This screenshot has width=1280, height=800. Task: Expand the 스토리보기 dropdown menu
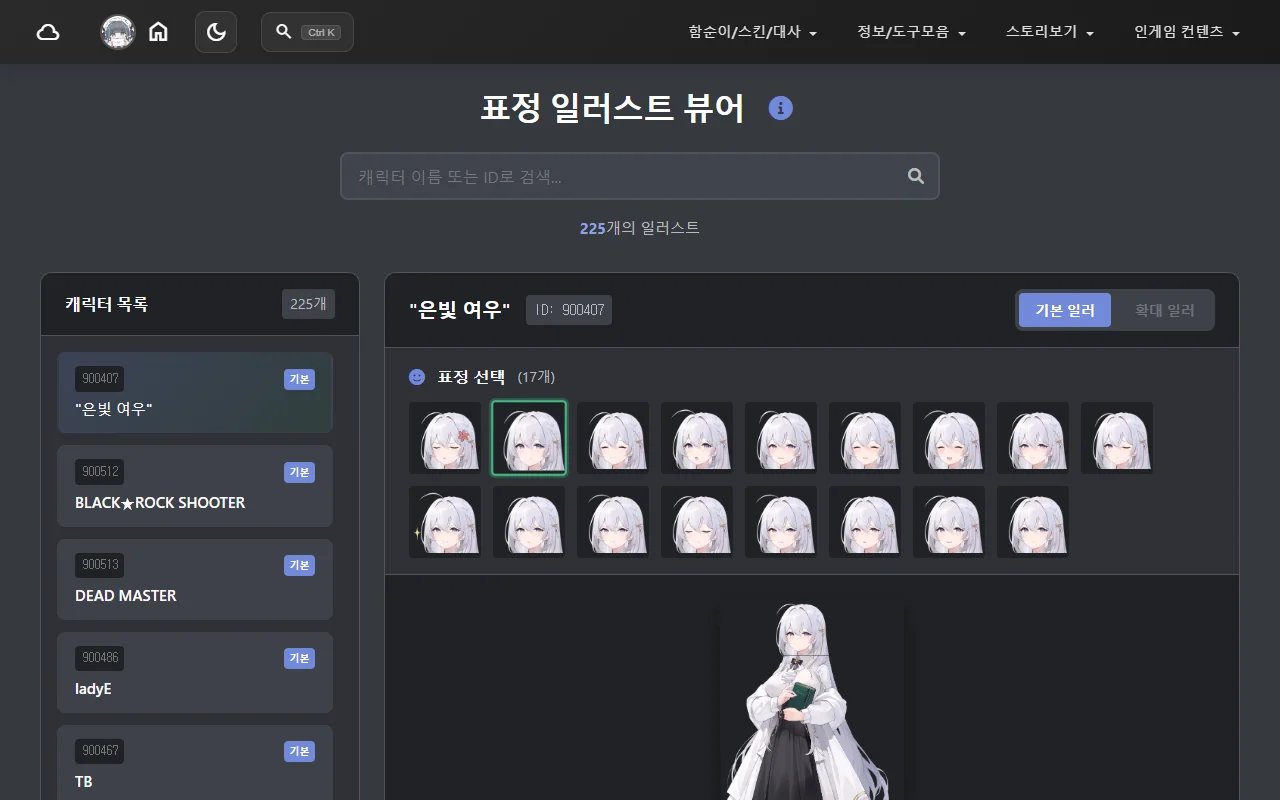tap(1050, 32)
